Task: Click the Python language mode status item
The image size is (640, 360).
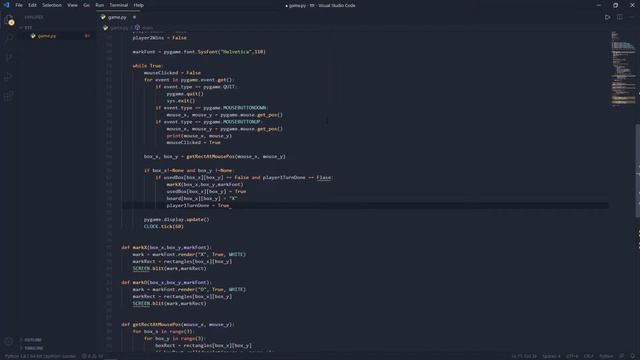Action: point(606,356)
